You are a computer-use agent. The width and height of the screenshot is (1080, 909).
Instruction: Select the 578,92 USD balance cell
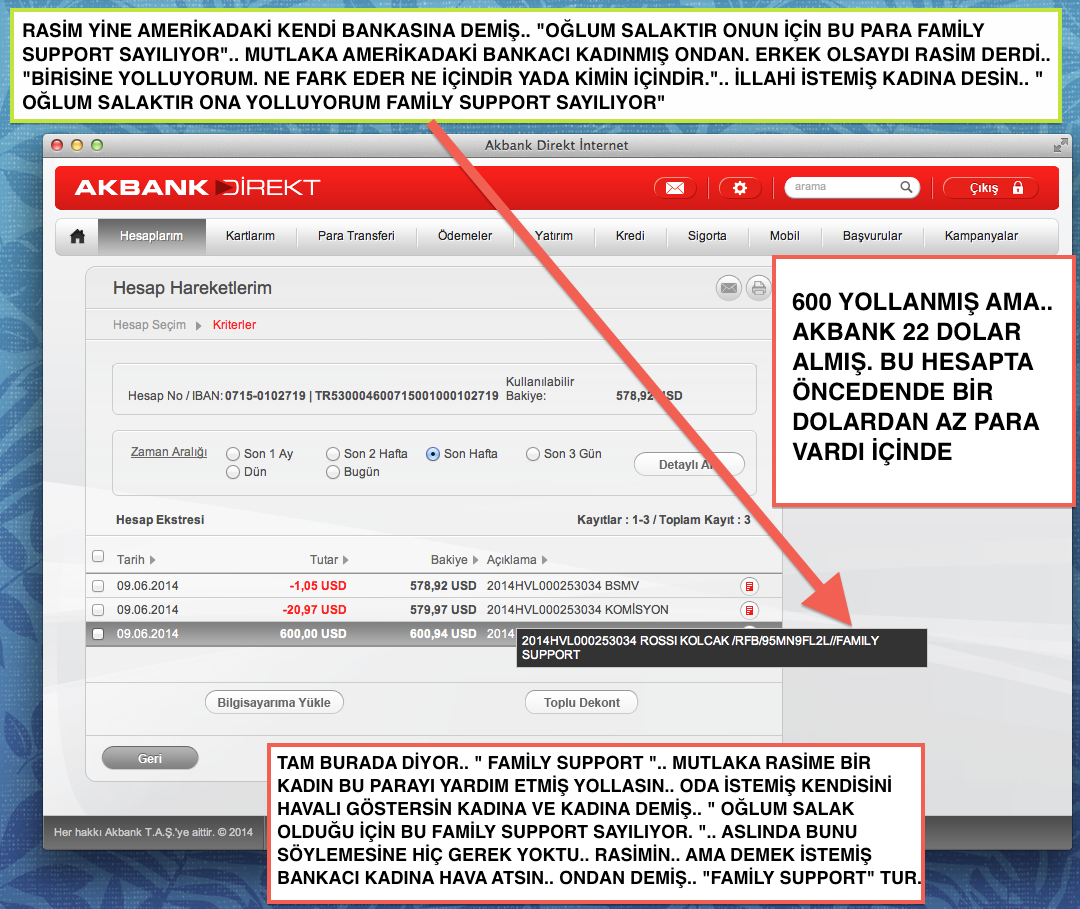point(443,586)
